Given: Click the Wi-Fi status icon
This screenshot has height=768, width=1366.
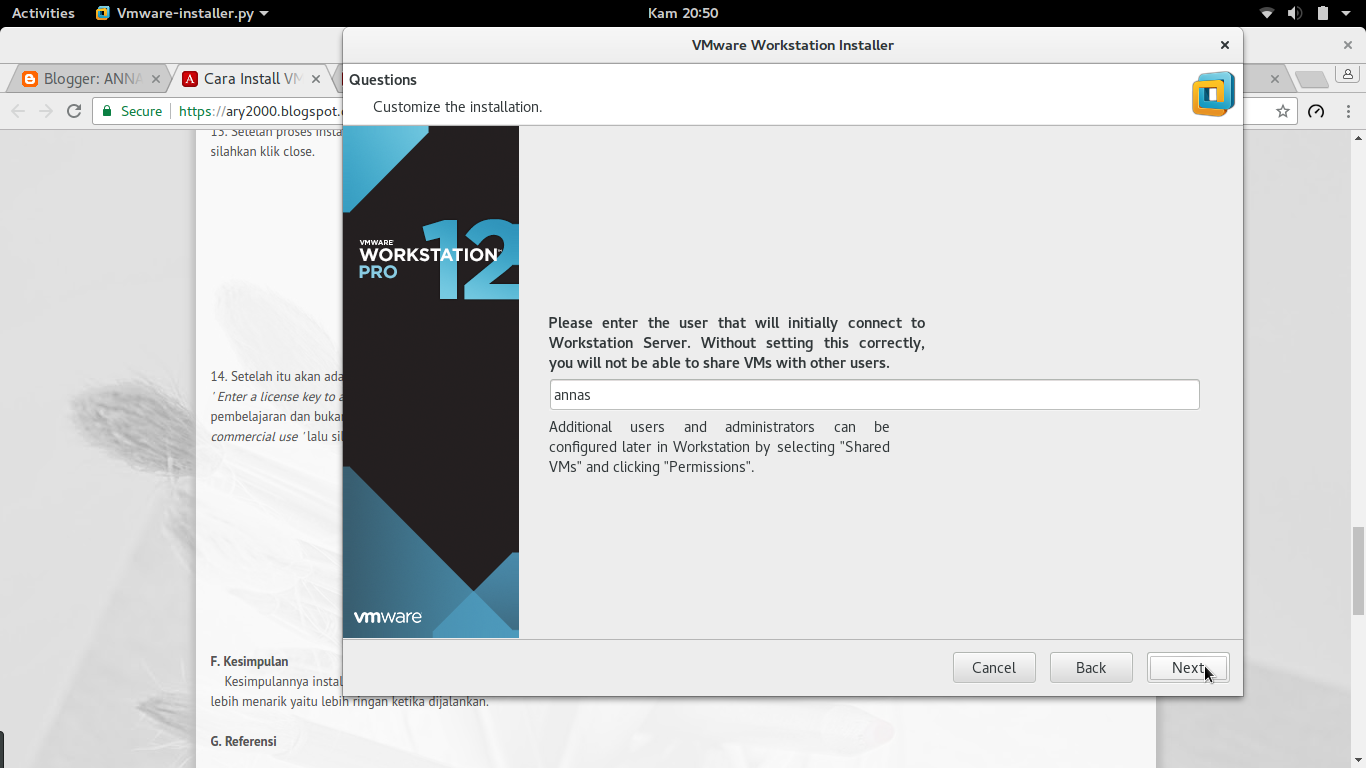Looking at the screenshot, I should tap(1267, 13).
